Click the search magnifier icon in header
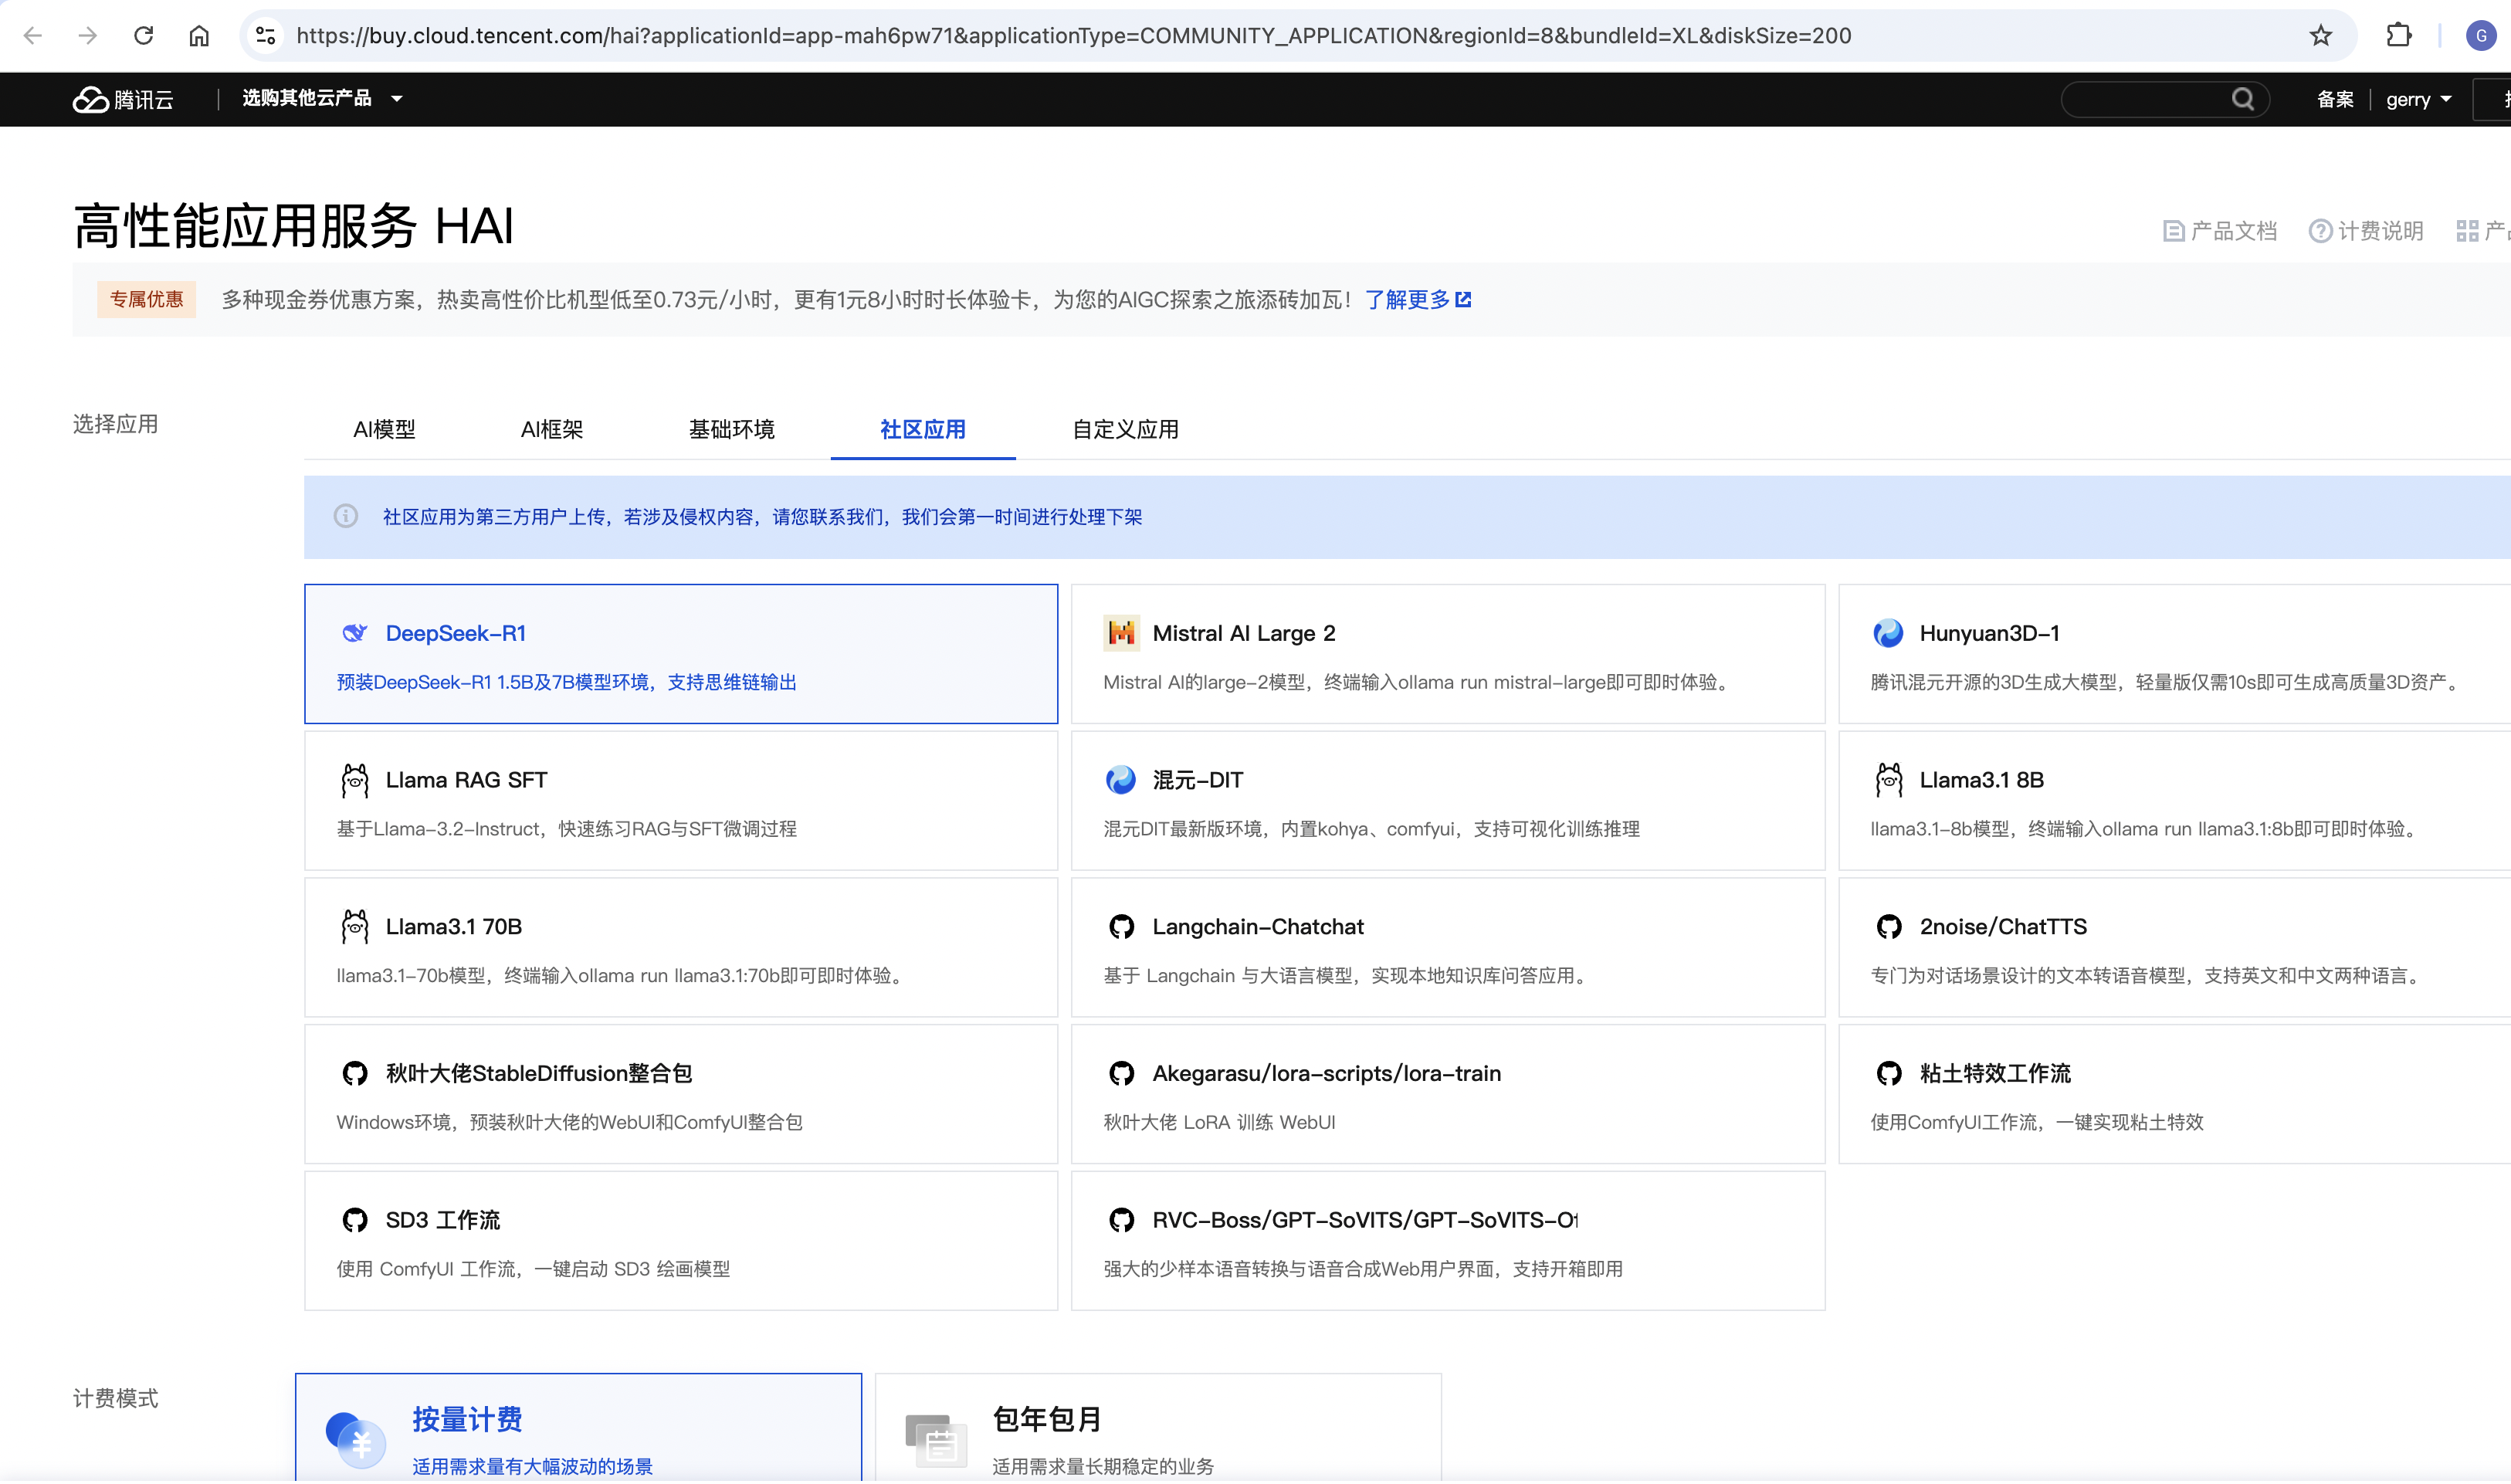The image size is (2511, 1484). [2242, 99]
